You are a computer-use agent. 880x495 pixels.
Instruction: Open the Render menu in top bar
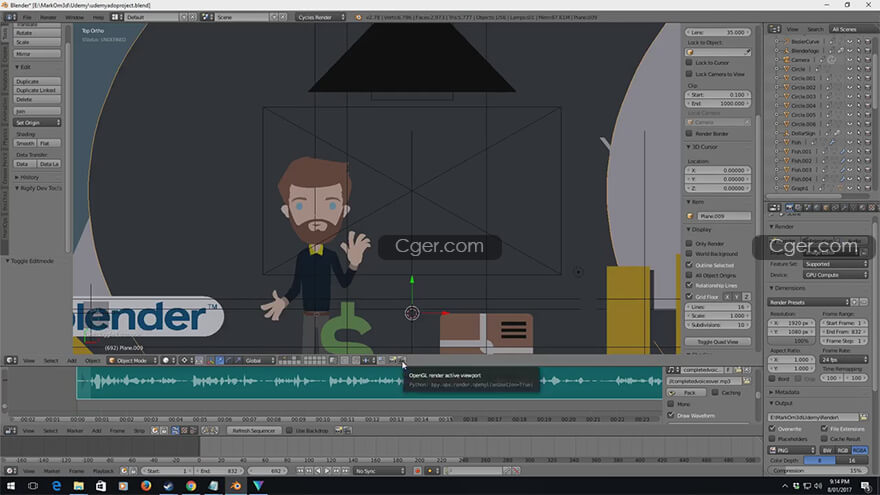pos(48,17)
